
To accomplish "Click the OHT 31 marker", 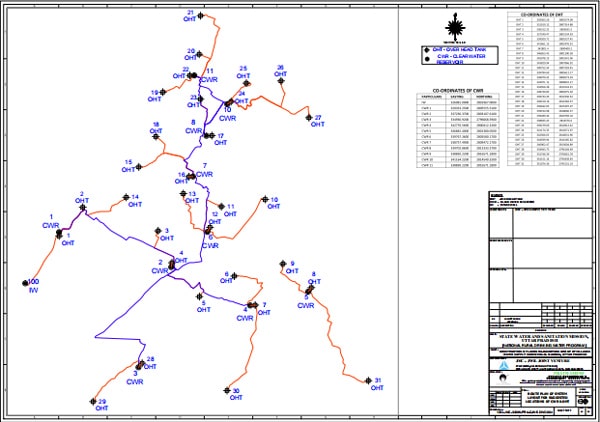I will [x=368, y=381].
